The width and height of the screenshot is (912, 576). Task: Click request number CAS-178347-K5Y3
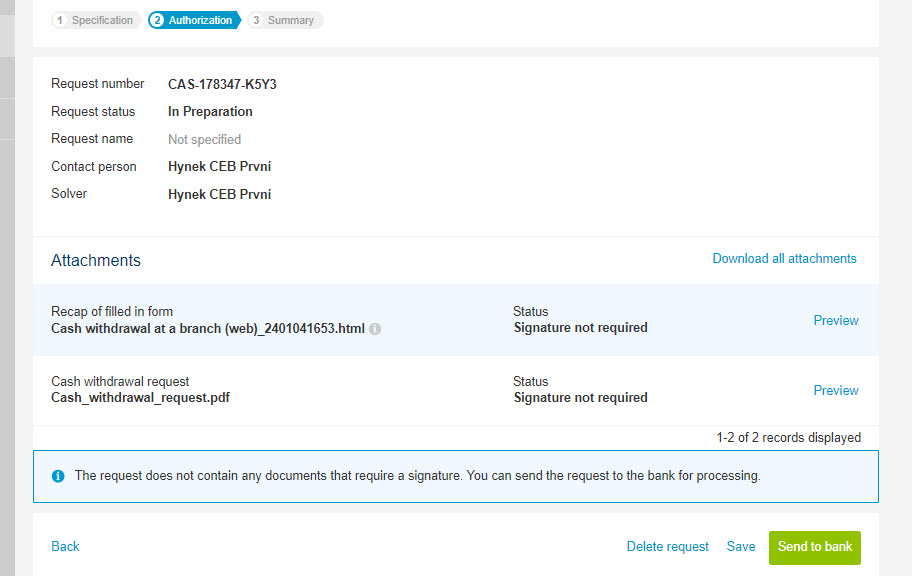(222, 84)
